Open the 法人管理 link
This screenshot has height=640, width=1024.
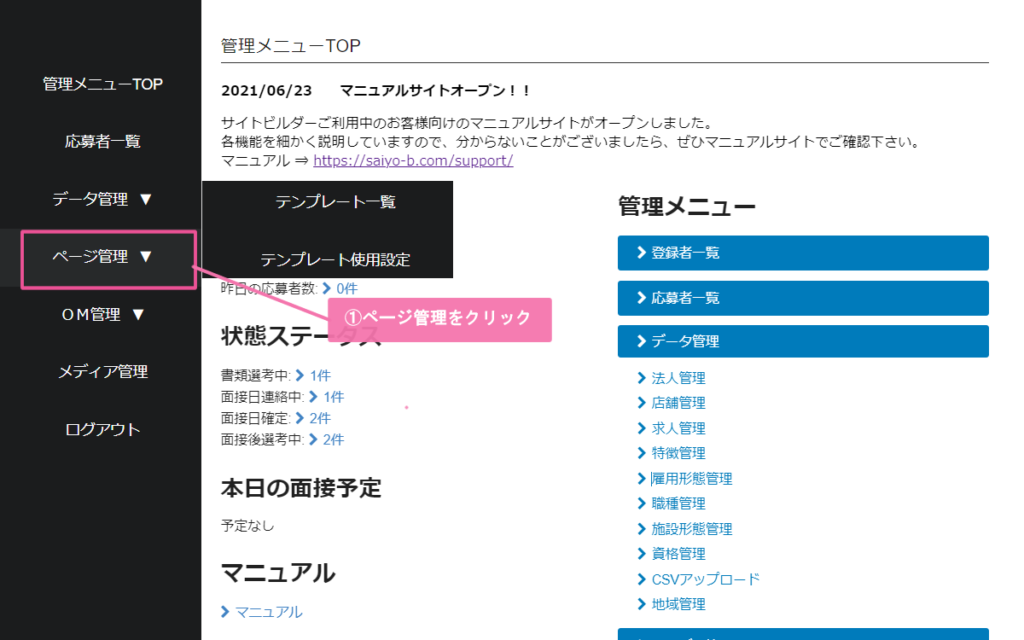click(678, 378)
